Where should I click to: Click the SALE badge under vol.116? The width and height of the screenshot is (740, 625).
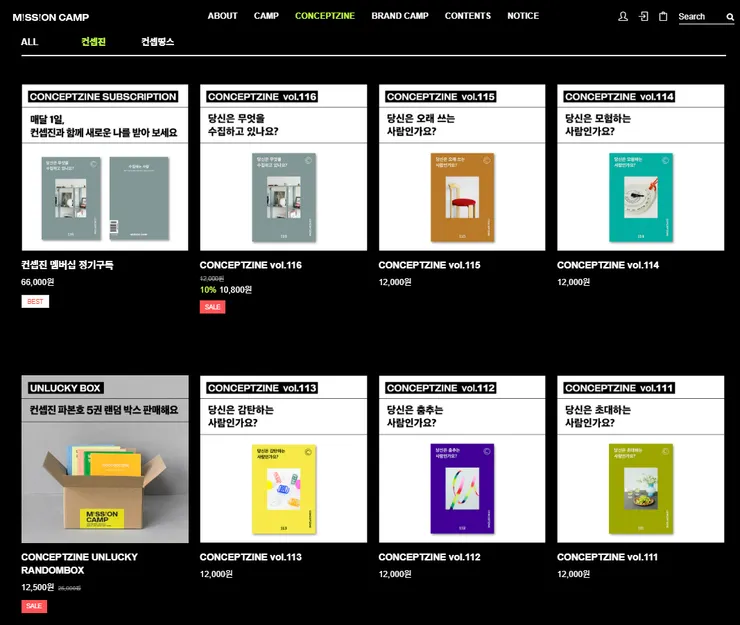[x=212, y=307]
